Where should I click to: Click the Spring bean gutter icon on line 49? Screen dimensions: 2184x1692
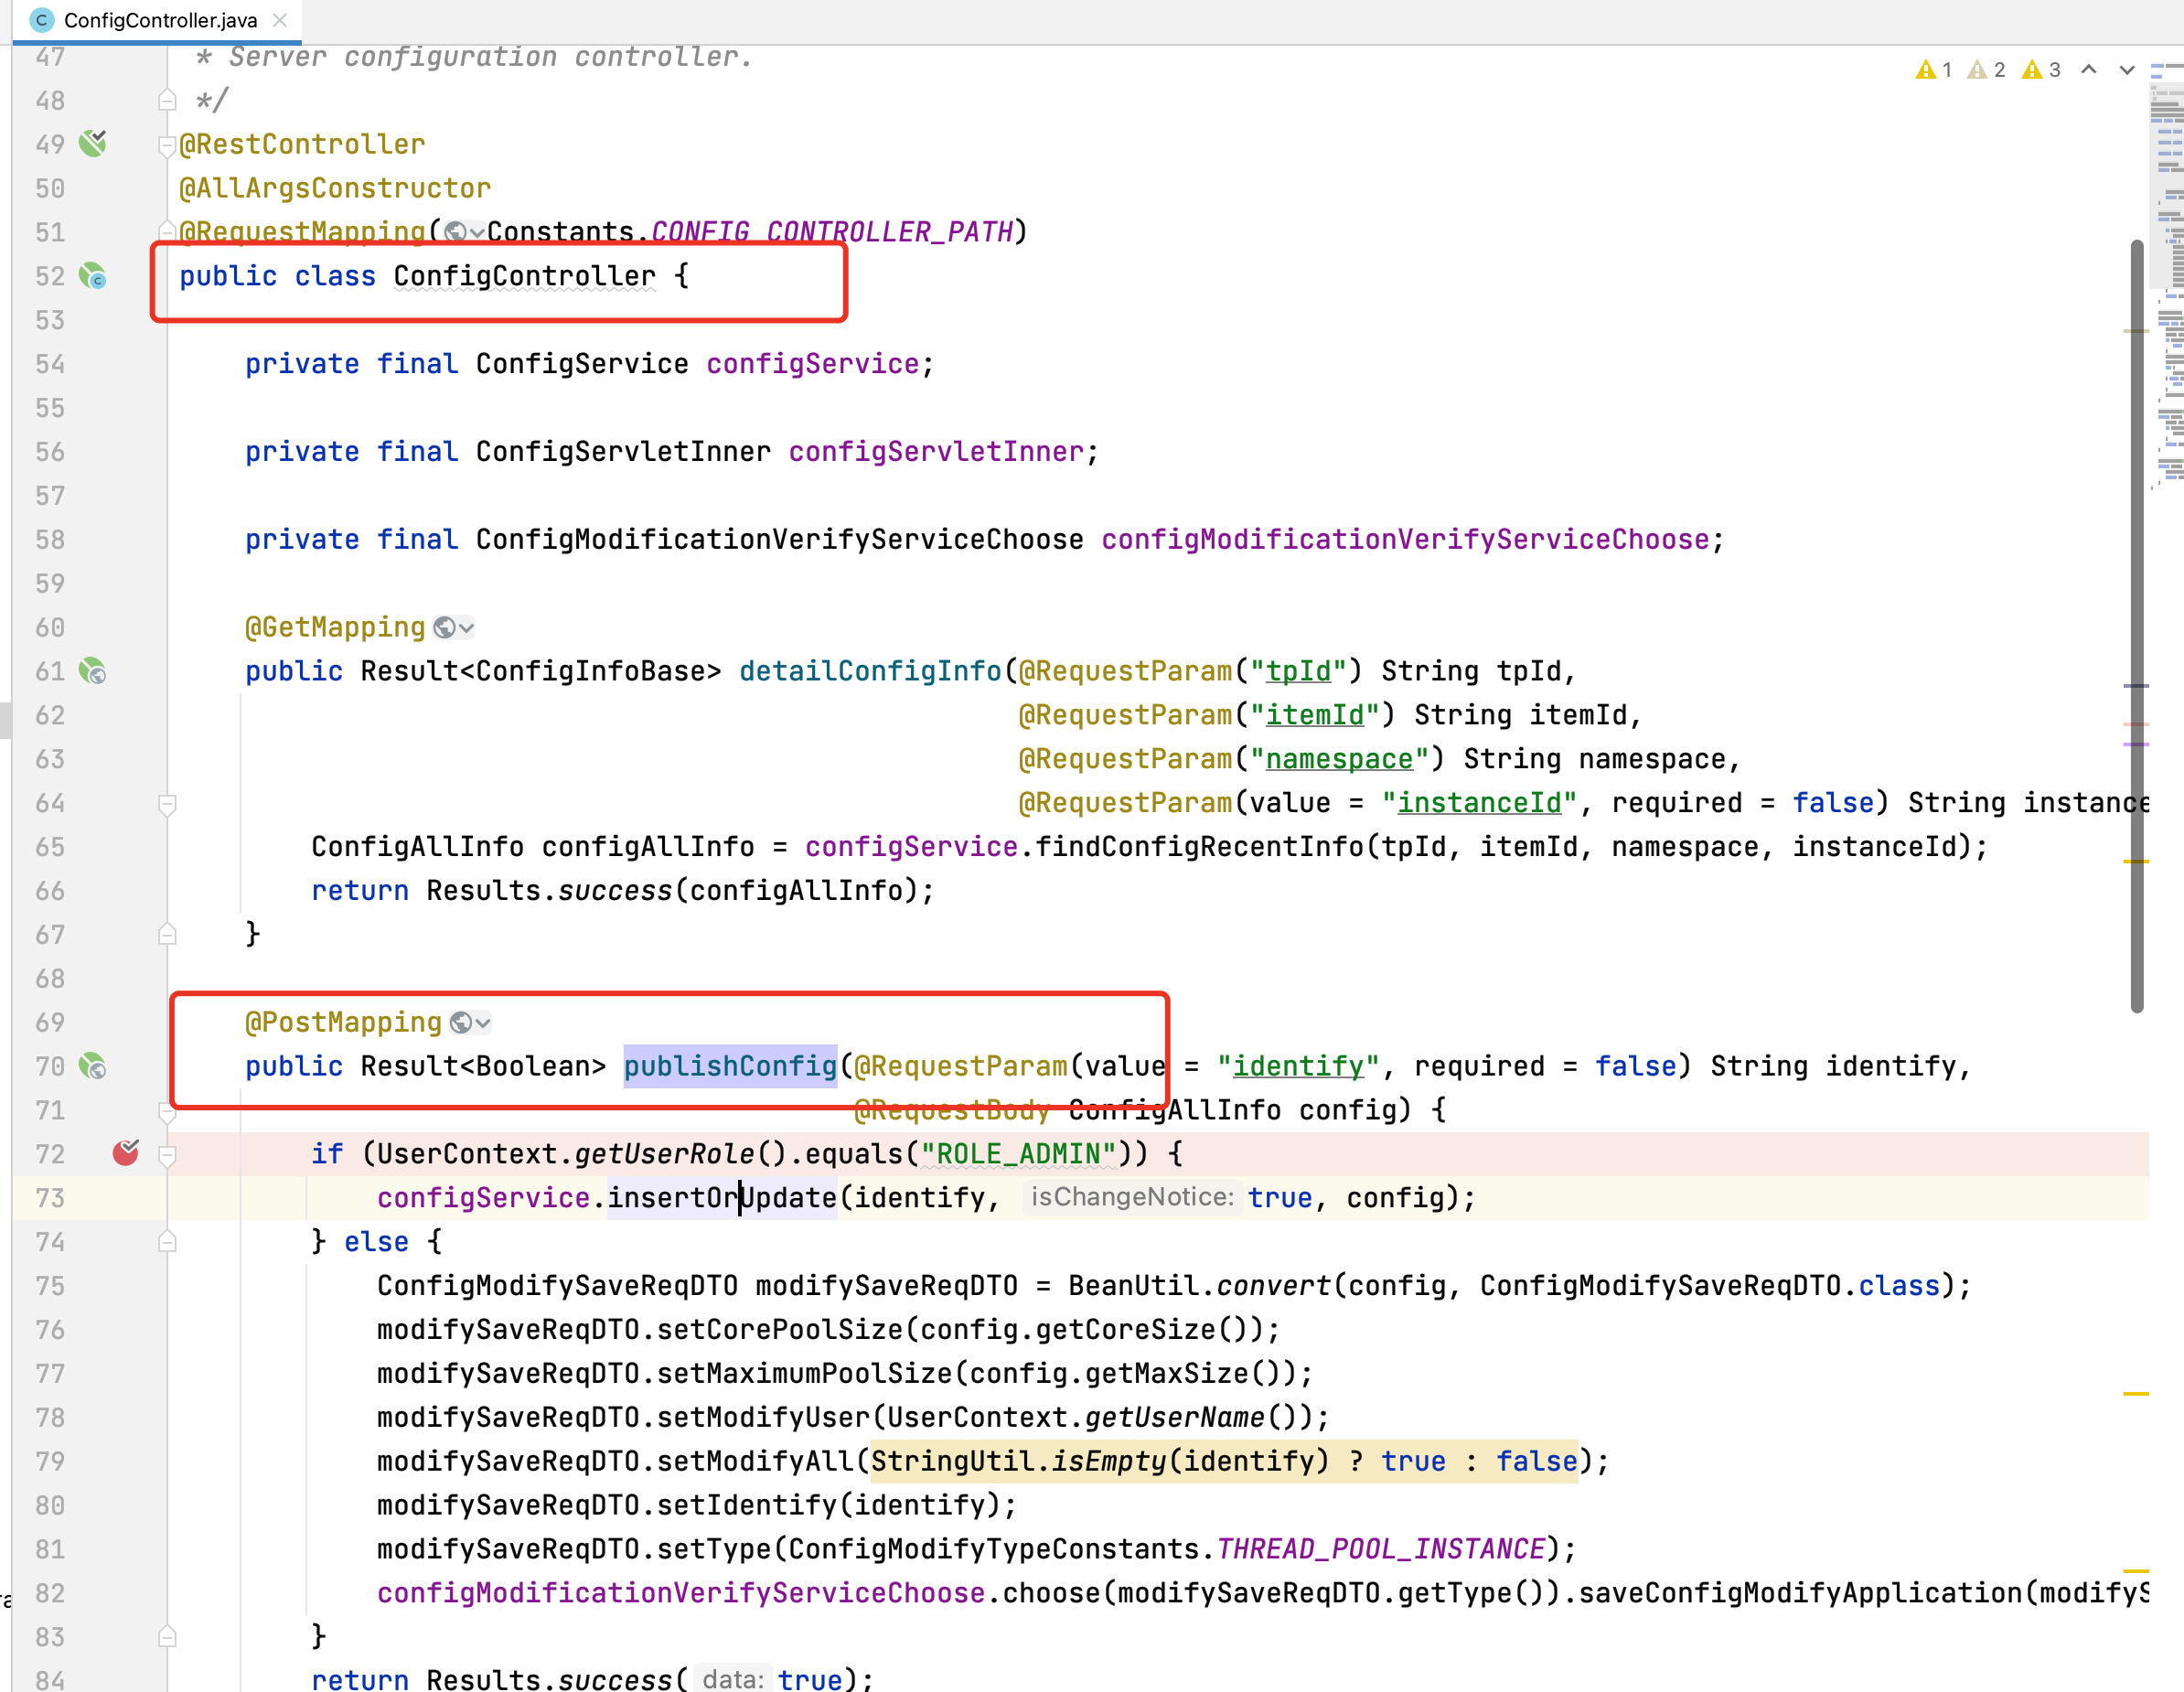point(93,144)
